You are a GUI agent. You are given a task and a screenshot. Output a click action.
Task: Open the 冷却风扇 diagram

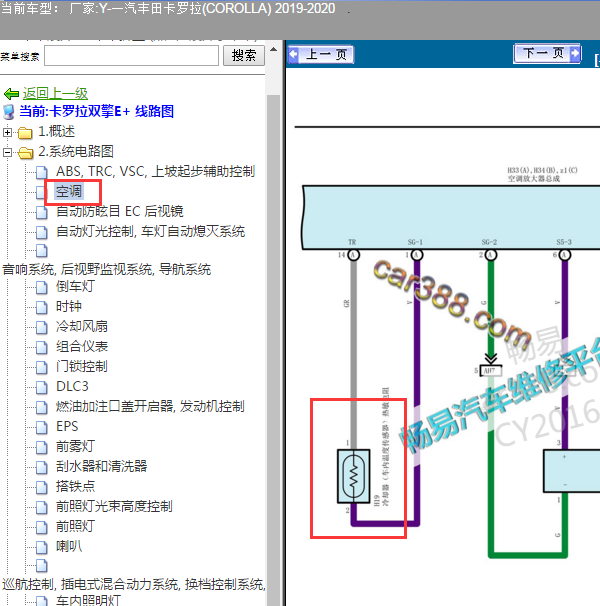pyautogui.click(x=82, y=327)
